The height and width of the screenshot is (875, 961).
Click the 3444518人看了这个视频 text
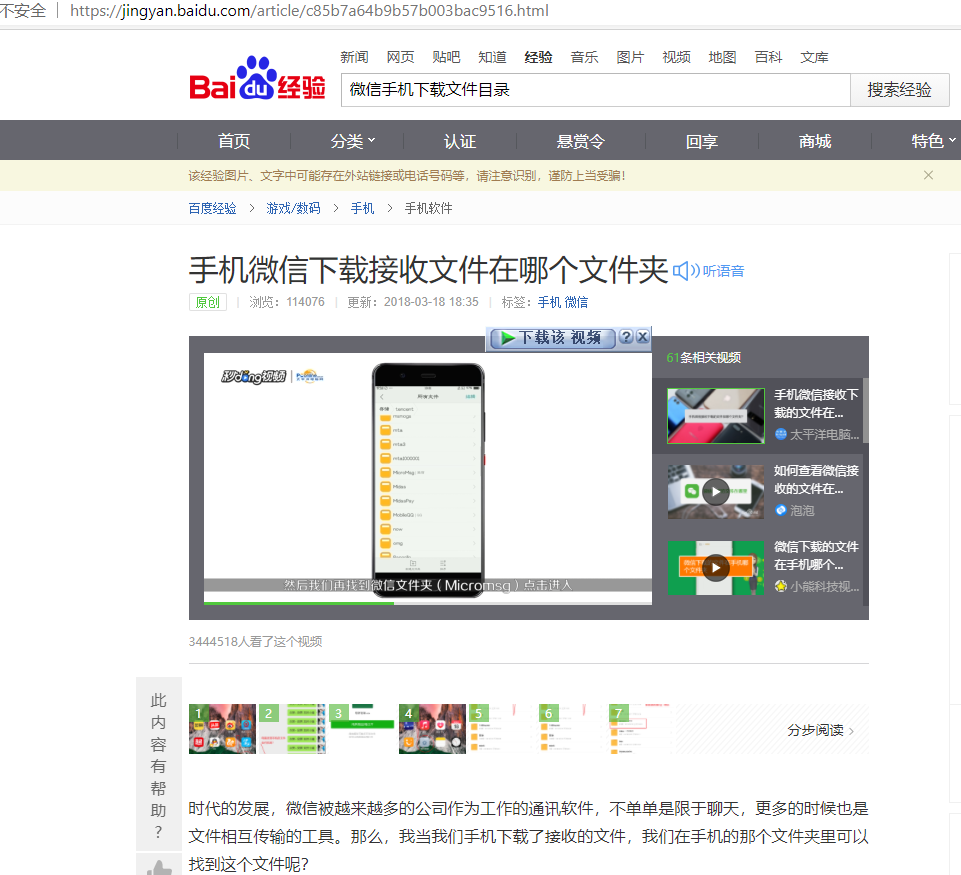pyautogui.click(x=256, y=642)
